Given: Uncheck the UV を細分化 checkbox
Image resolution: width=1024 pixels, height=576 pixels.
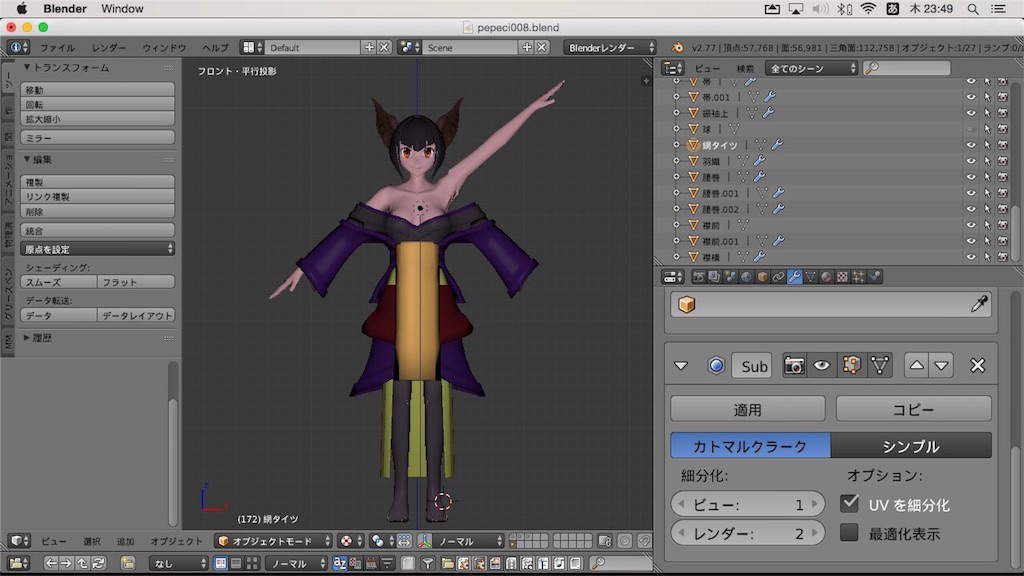Looking at the screenshot, I should coord(849,504).
